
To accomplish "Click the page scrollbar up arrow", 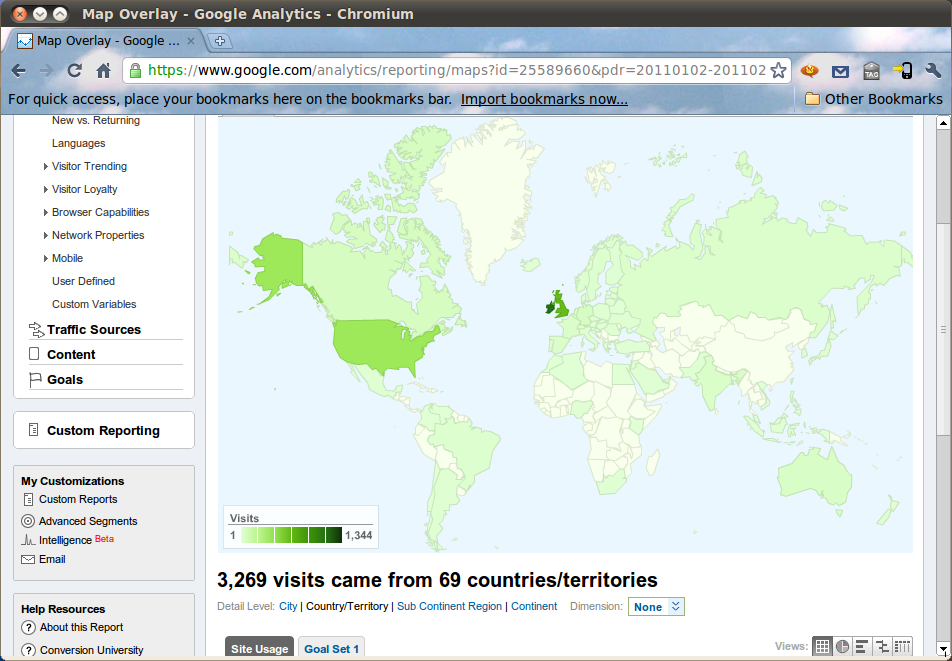I will pos(943,123).
